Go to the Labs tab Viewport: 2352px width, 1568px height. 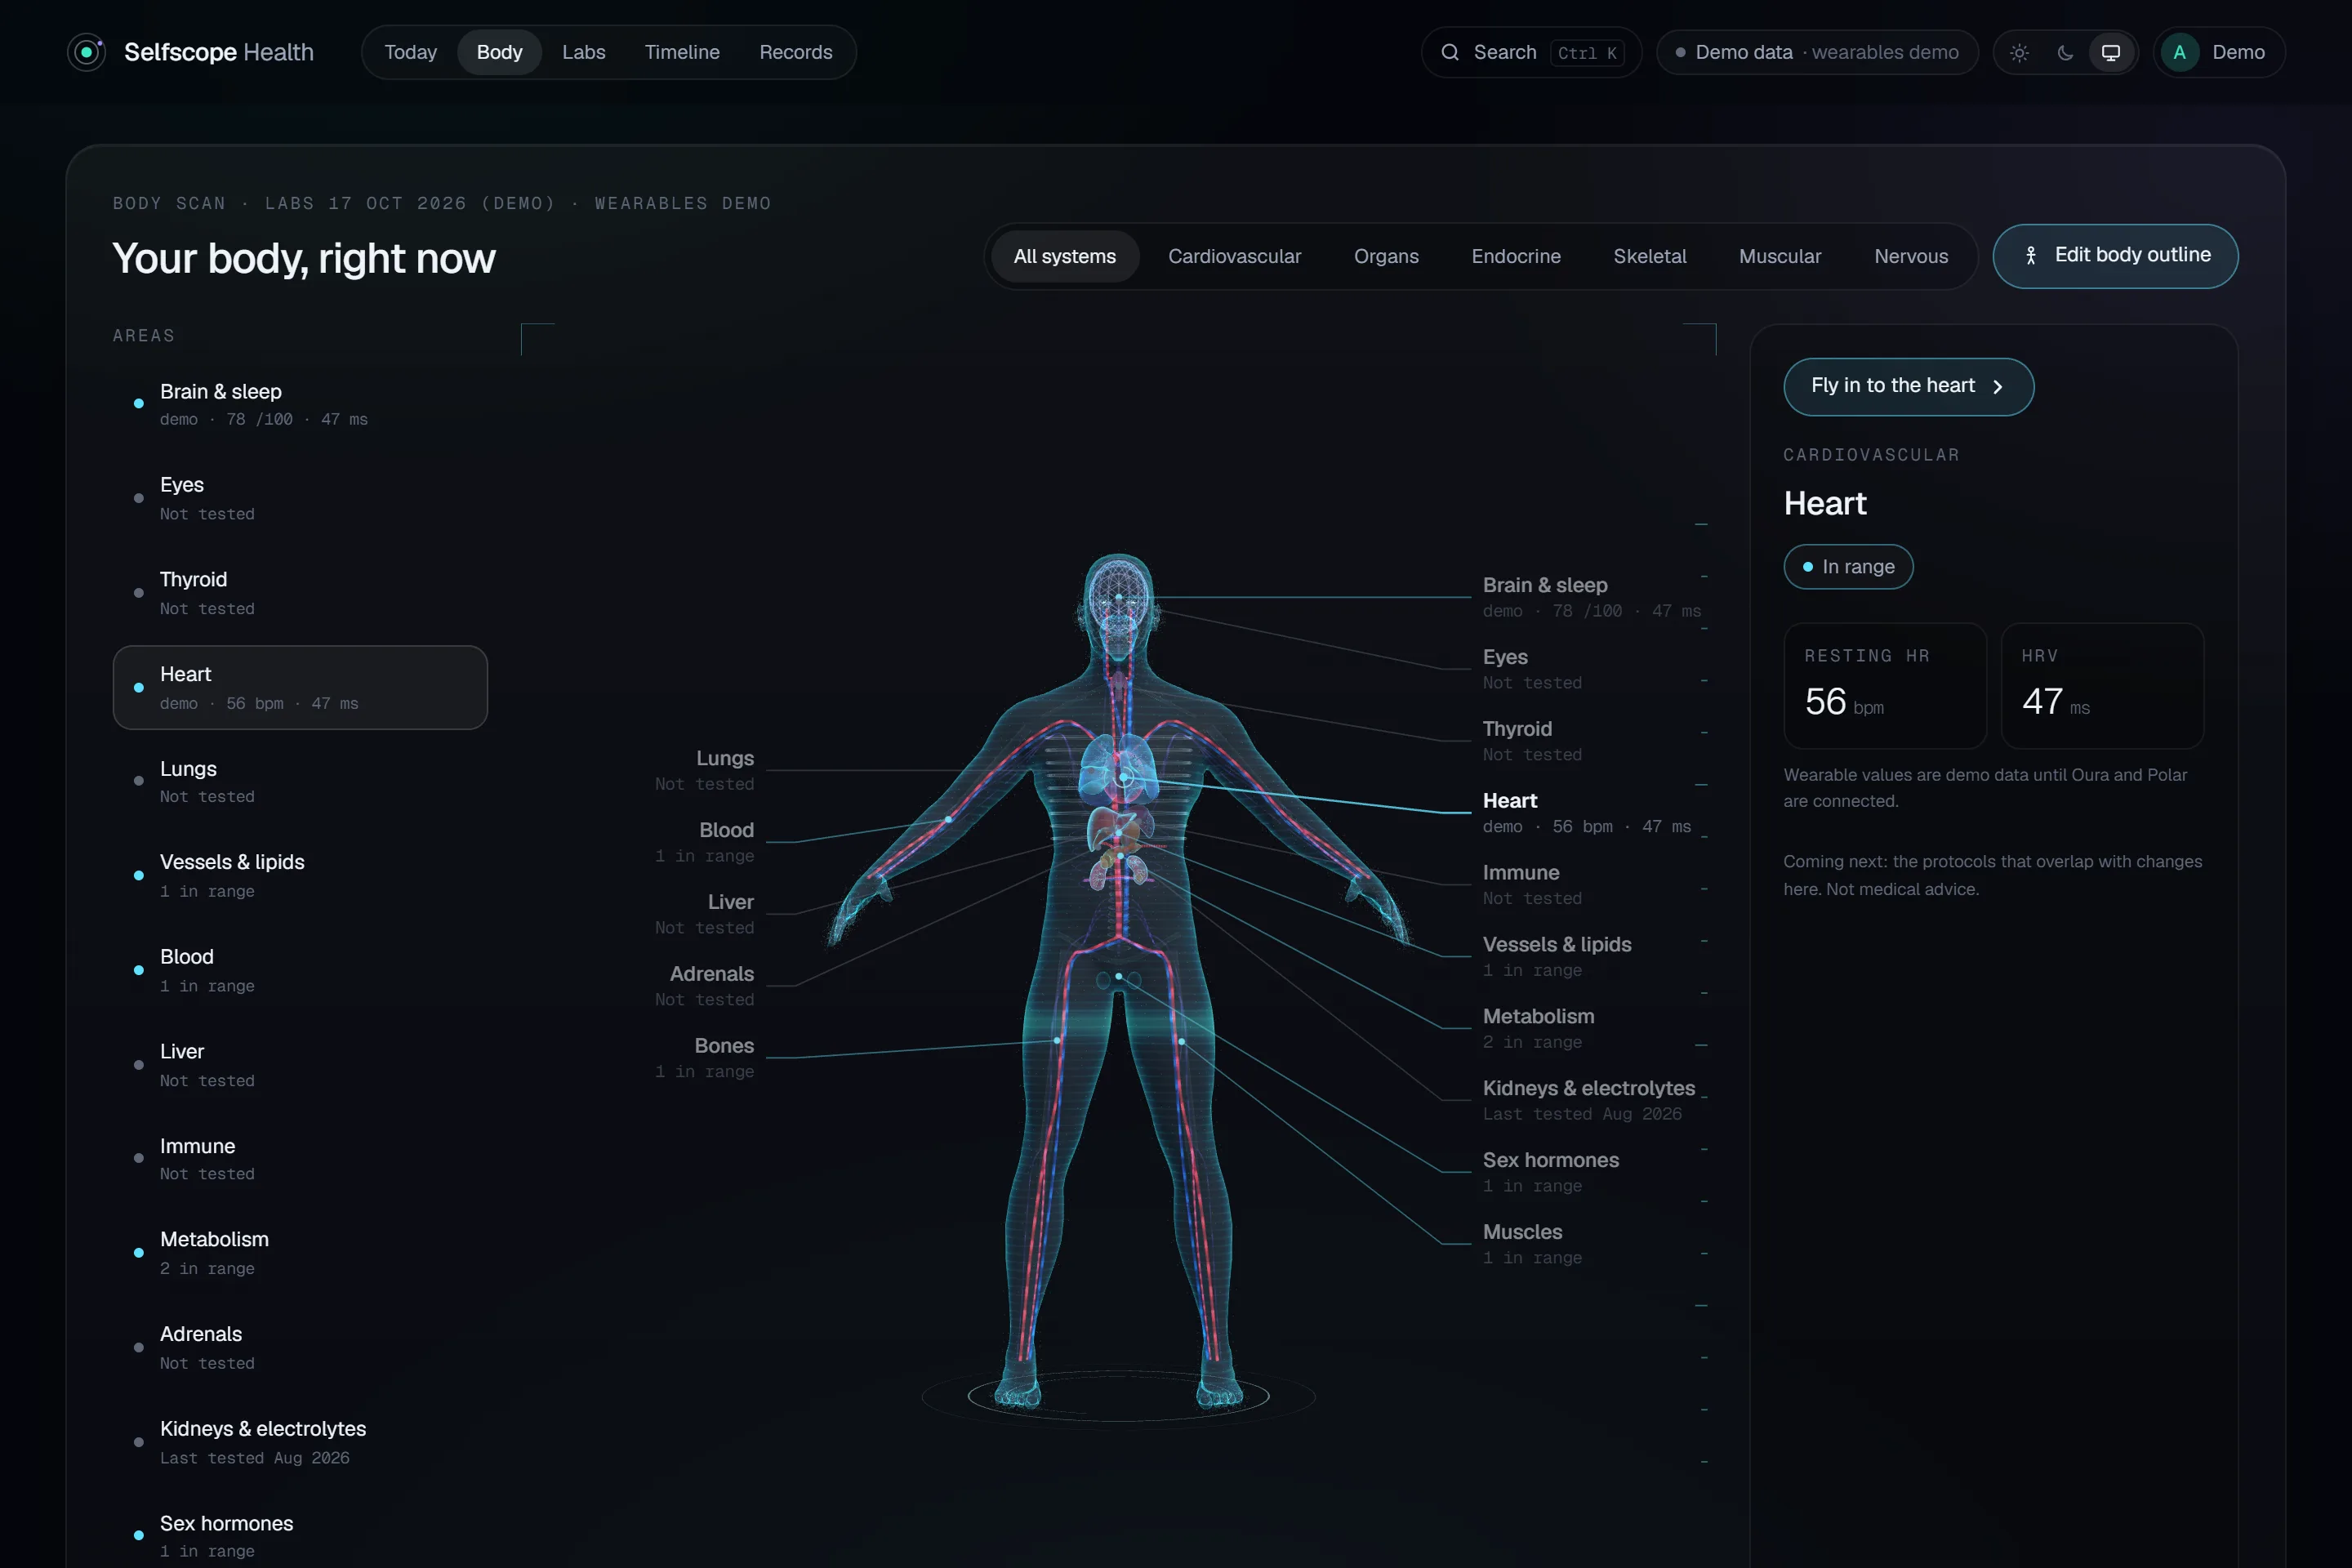tap(583, 52)
